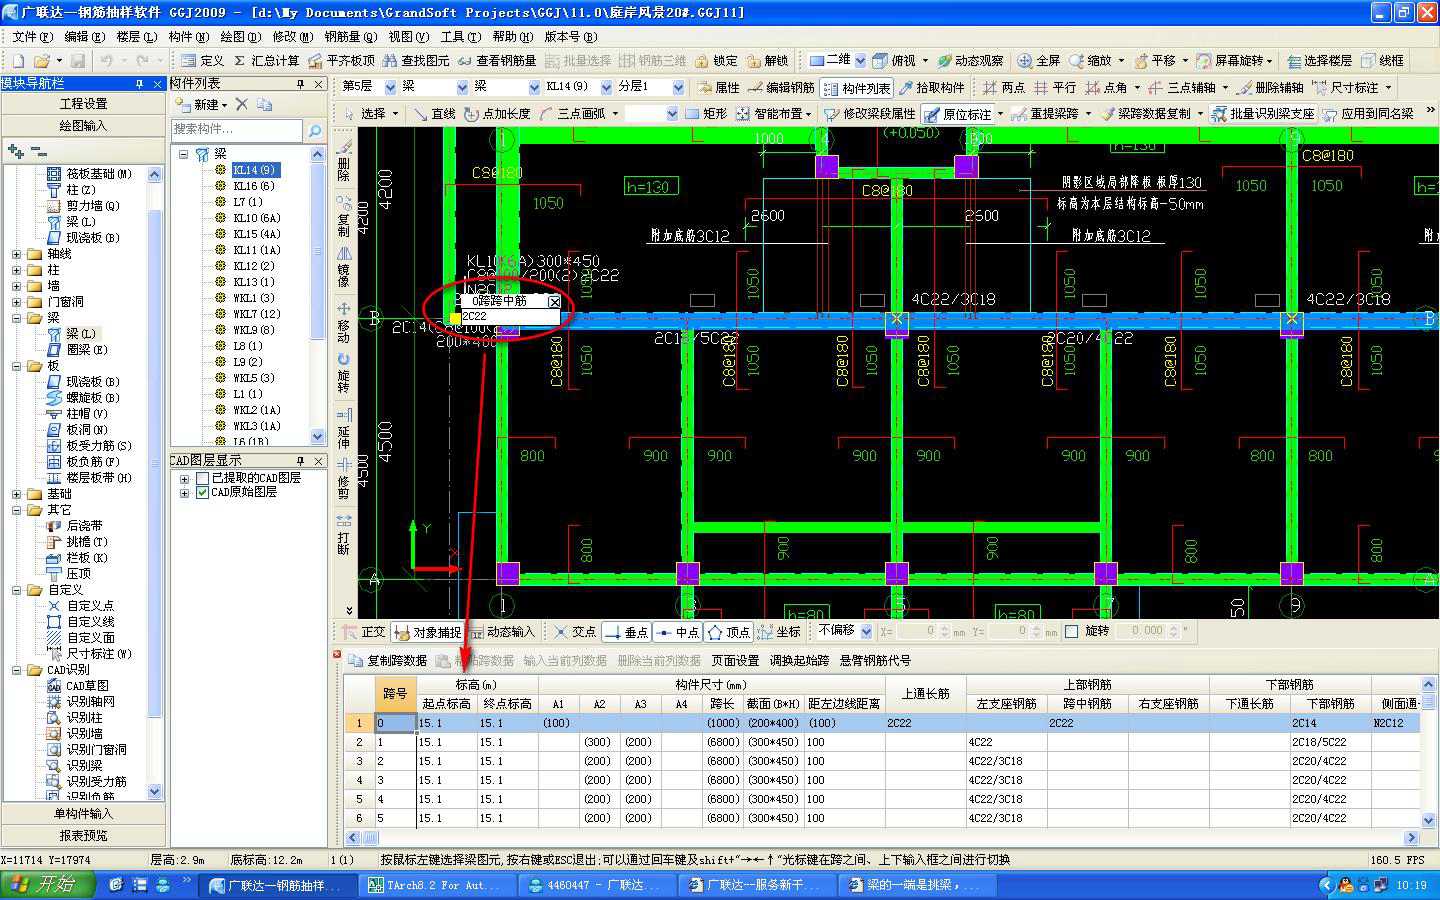Toggle 对象捕捉 object snap
1440x900 pixels.
click(428, 632)
